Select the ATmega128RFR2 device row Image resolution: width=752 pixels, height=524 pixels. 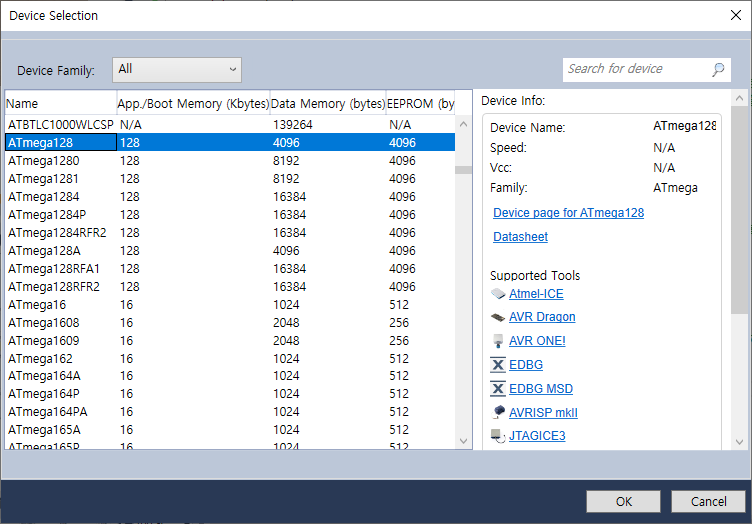[230, 287]
